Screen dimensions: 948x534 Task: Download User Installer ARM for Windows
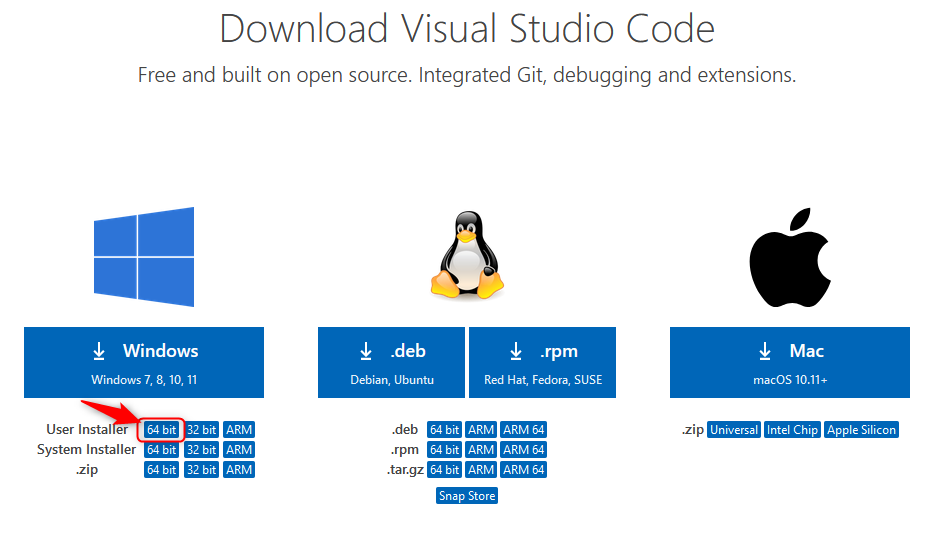pyautogui.click(x=239, y=429)
